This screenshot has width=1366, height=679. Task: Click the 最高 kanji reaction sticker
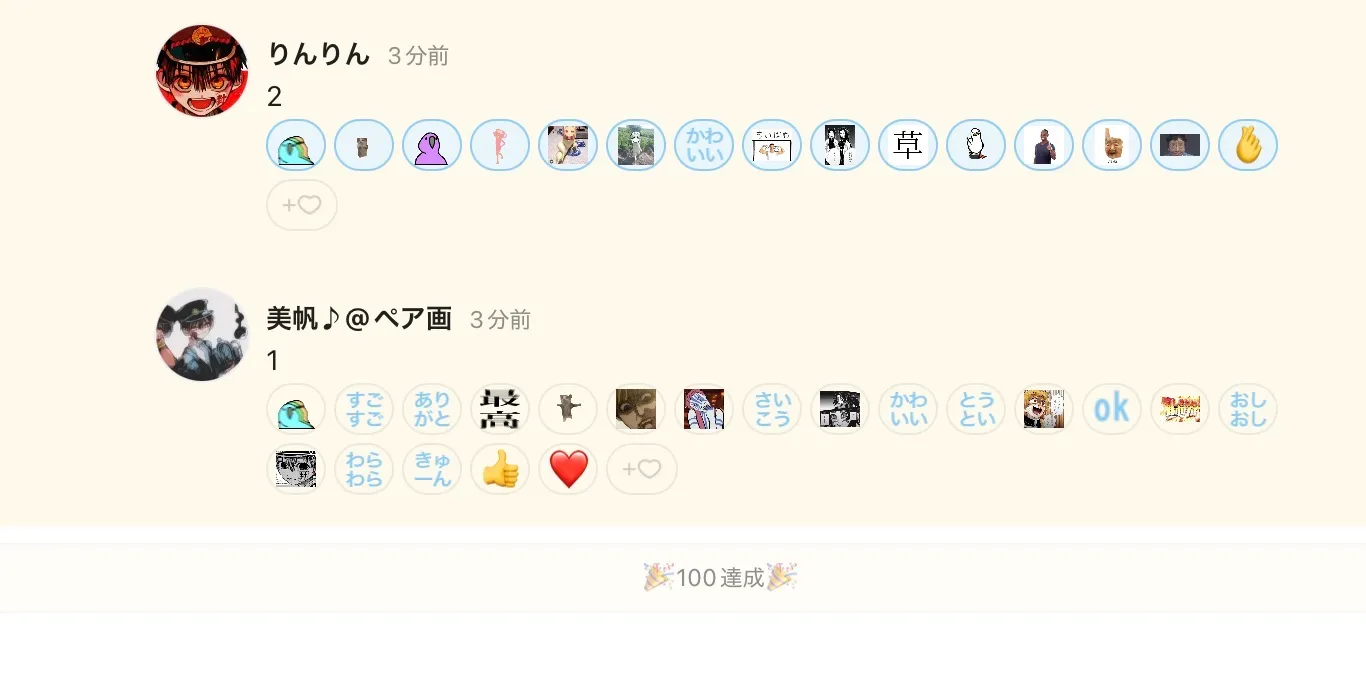pos(500,409)
